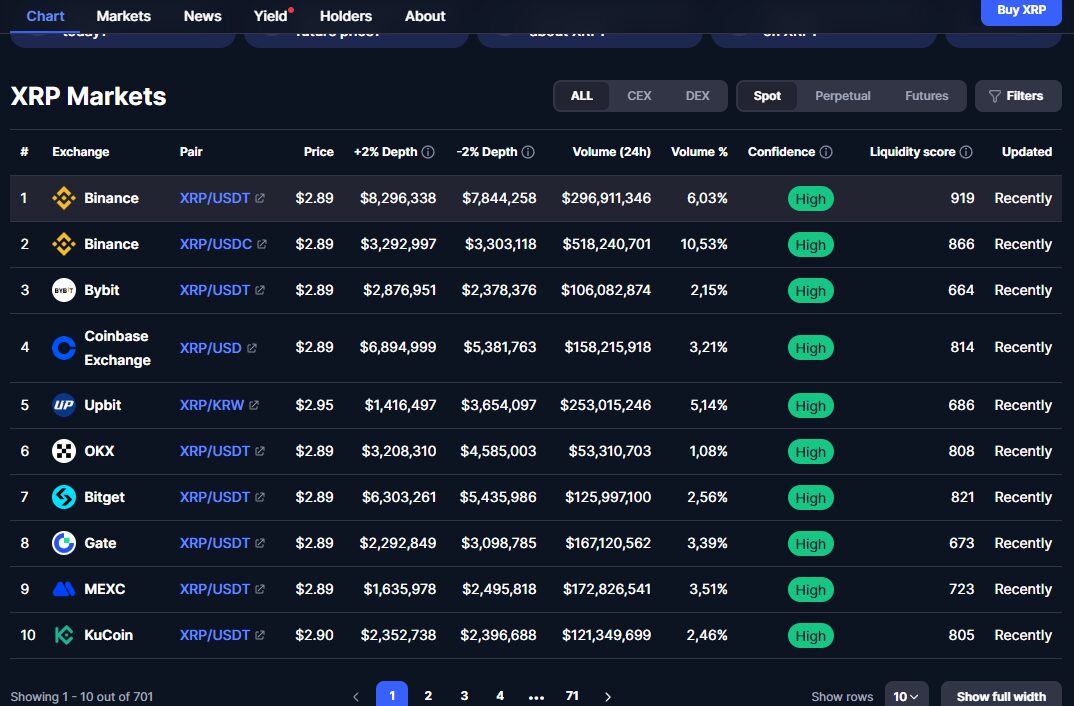Image resolution: width=1074 pixels, height=706 pixels.
Task: Click the Show full width button
Action: [x=1001, y=696]
